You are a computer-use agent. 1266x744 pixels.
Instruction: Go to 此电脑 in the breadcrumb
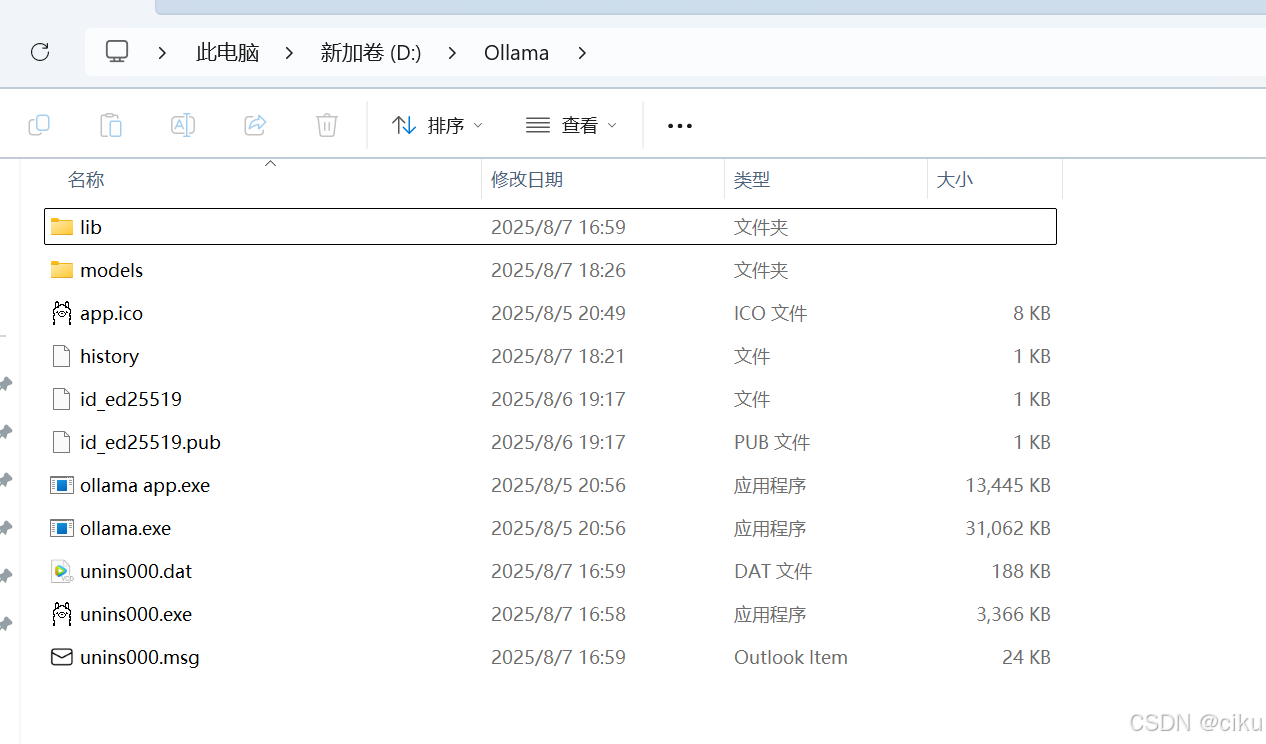(228, 52)
